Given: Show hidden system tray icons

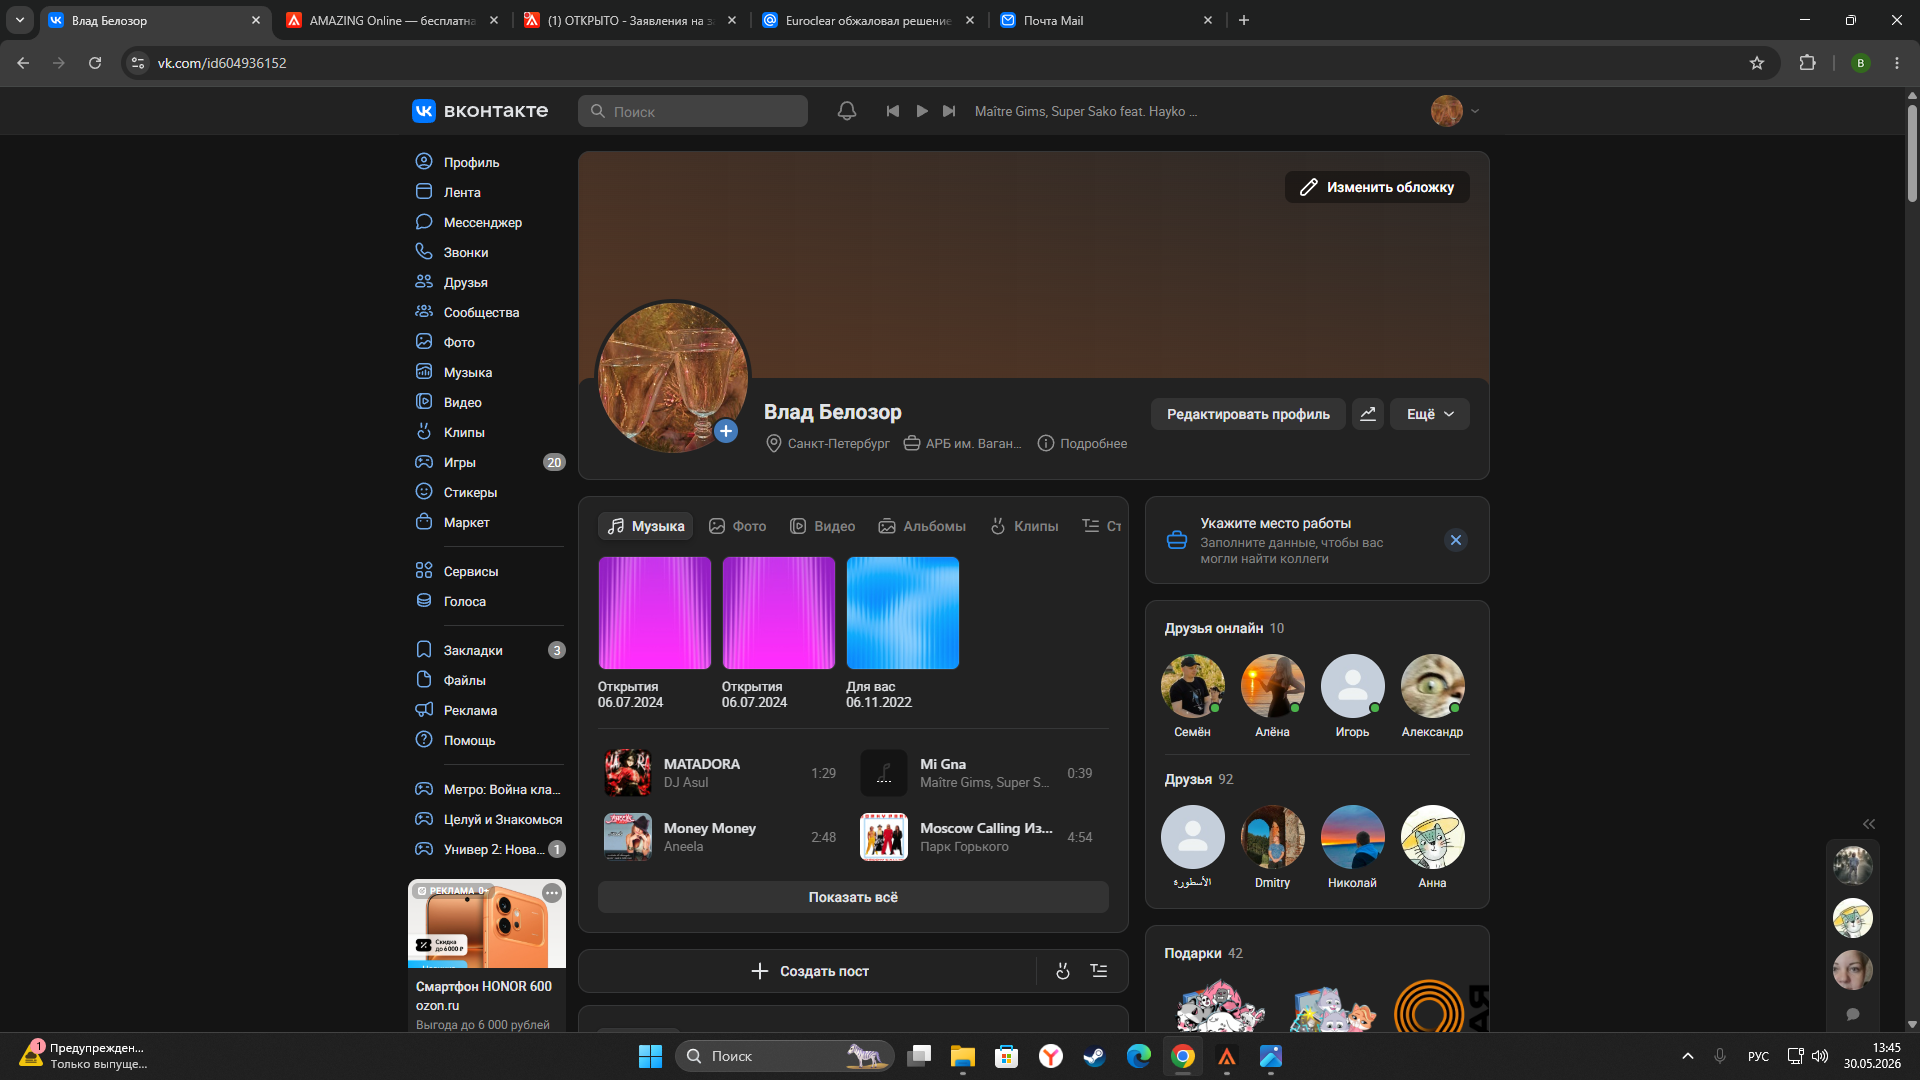Looking at the screenshot, I should pos(1688,1056).
